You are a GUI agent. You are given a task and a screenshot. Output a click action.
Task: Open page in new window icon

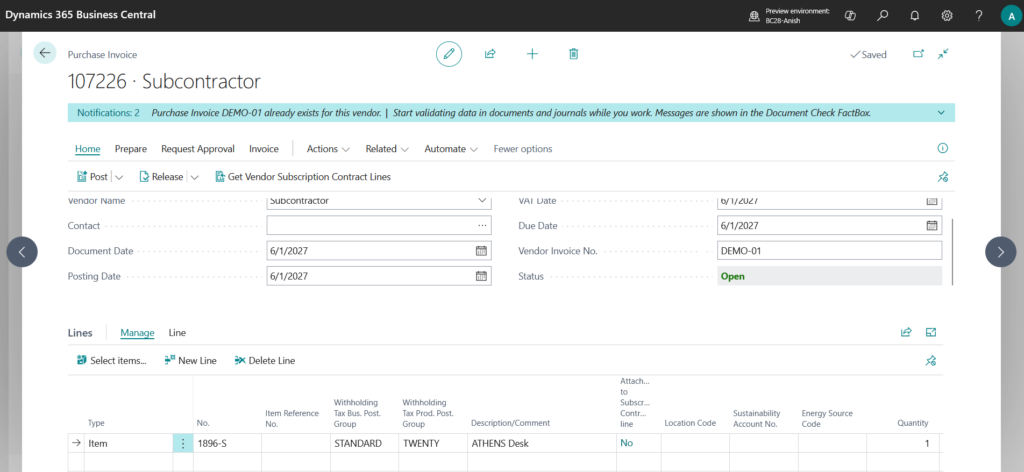click(x=918, y=54)
